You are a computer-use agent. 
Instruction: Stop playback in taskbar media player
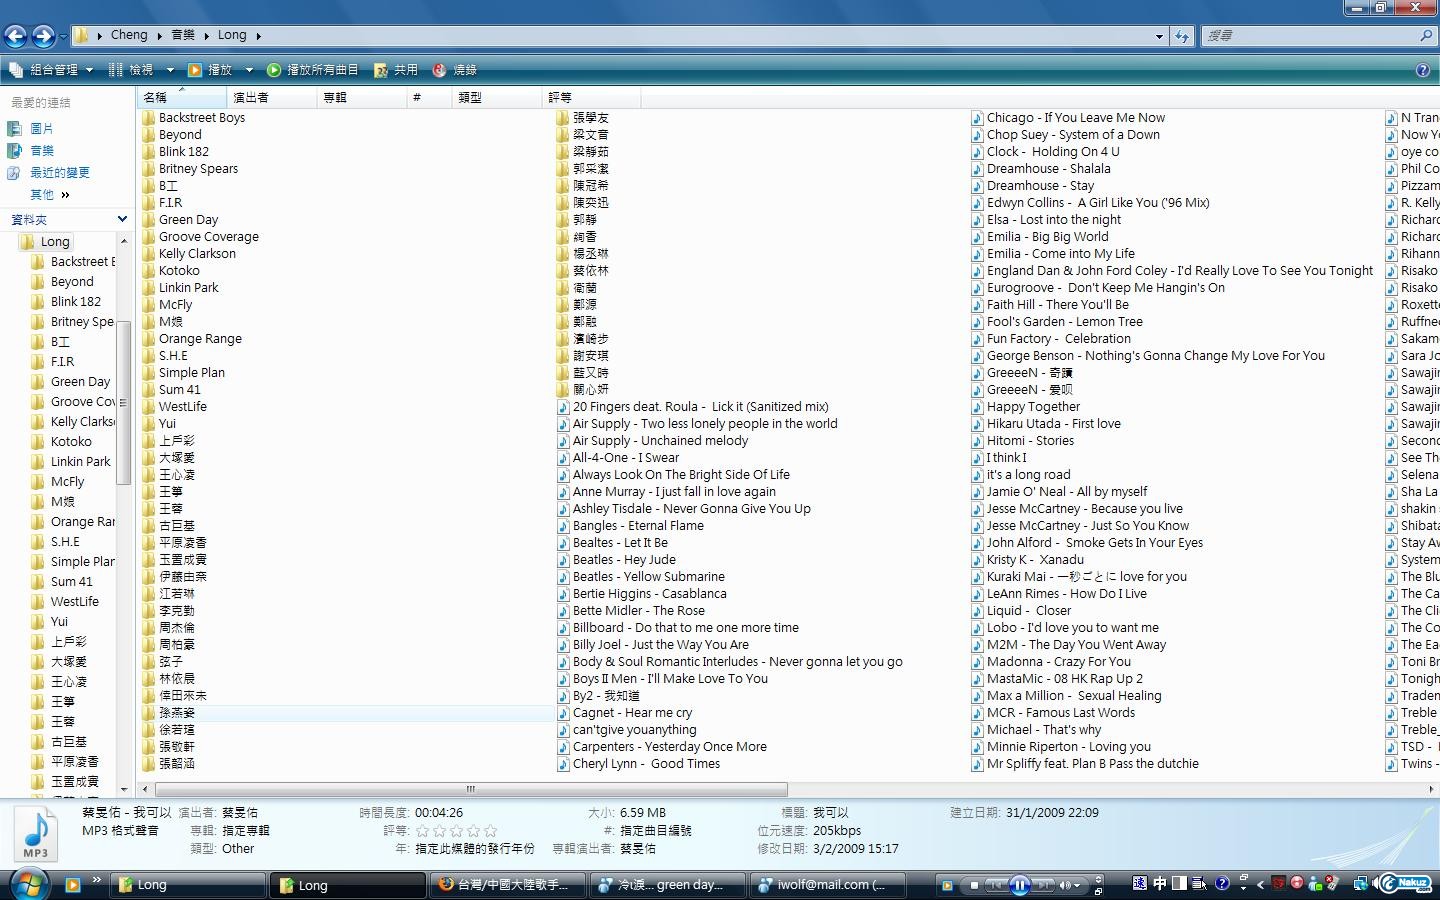pos(974,885)
